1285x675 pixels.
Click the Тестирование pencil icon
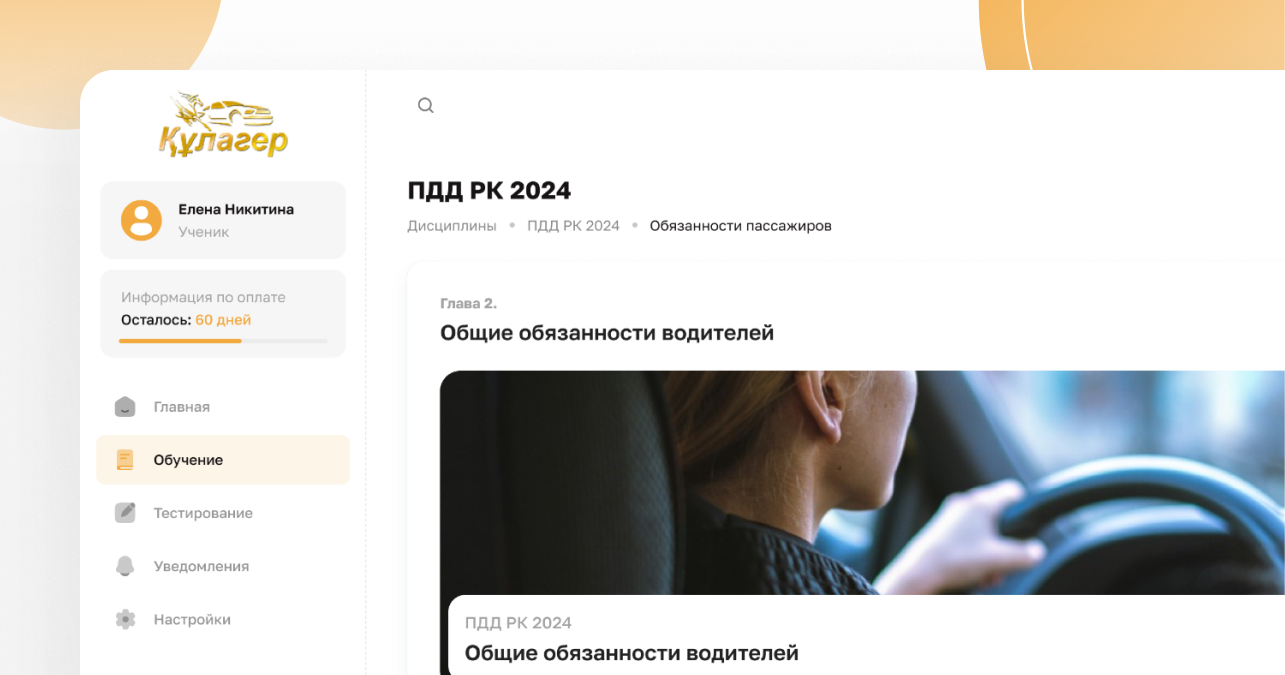[125, 513]
